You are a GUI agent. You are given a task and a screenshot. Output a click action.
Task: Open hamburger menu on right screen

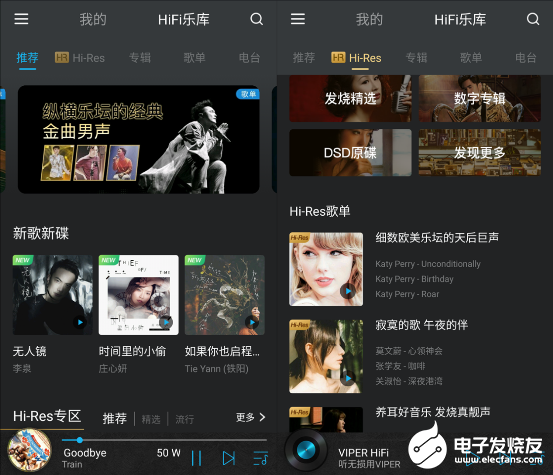point(298,19)
